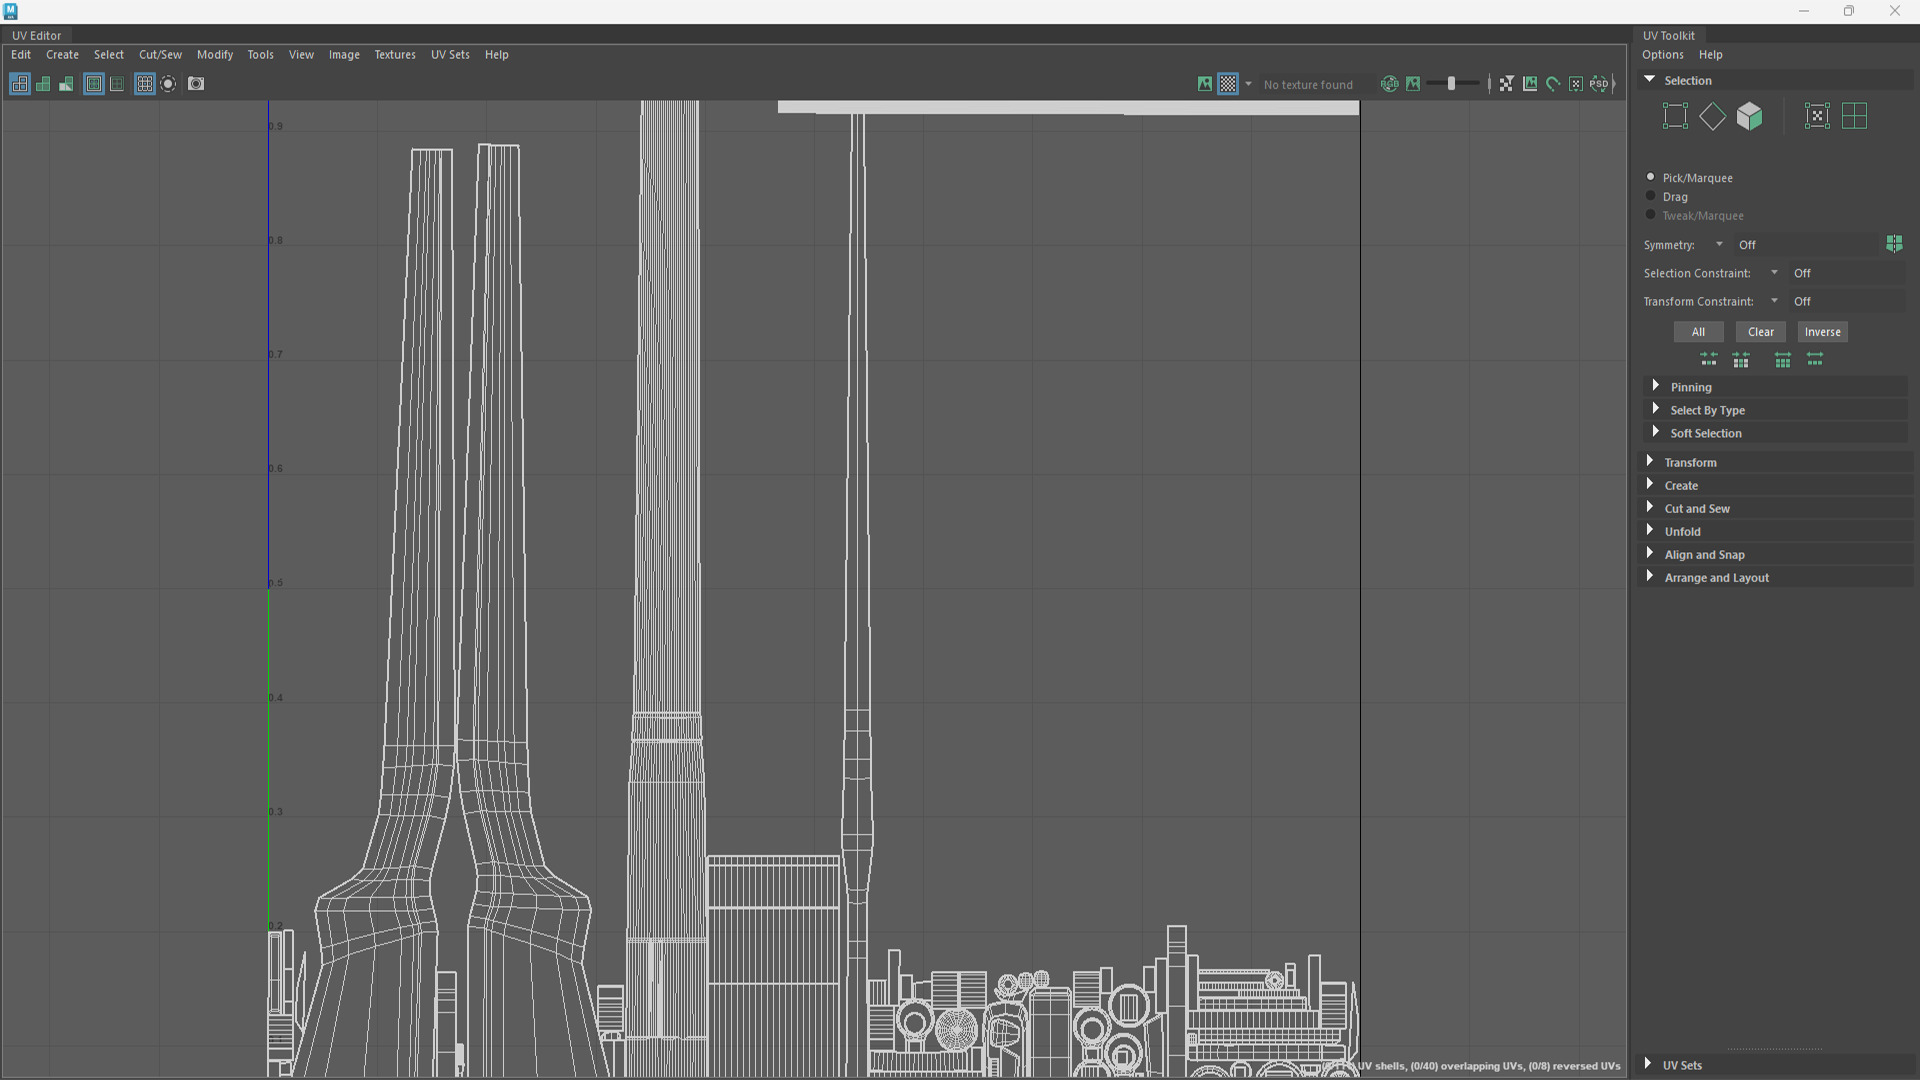This screenshot has height=1080, width=1920.
Task: Open the UV Sets menu
Action: point(450,55)
